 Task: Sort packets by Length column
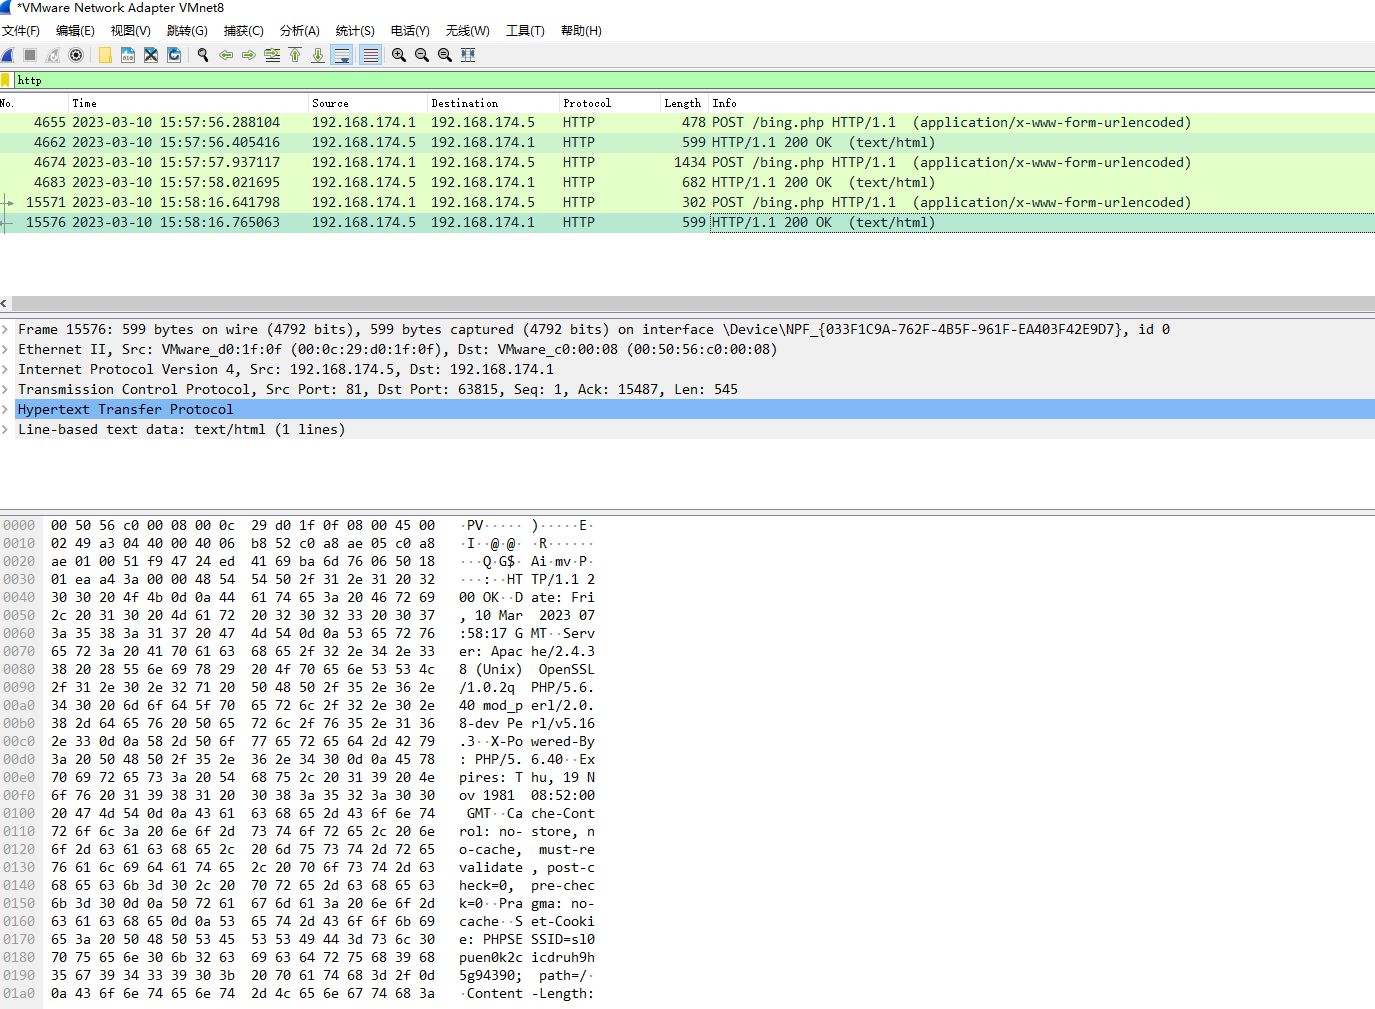pos(685,103)
